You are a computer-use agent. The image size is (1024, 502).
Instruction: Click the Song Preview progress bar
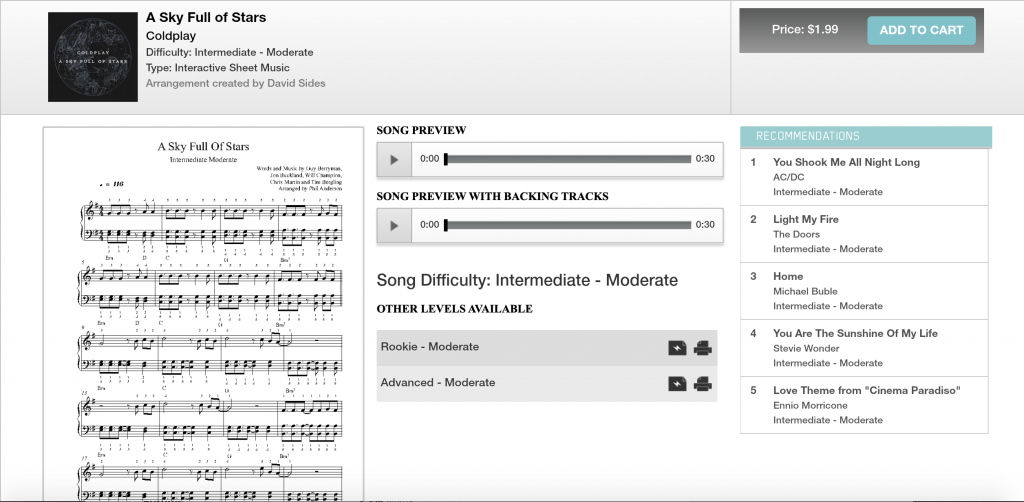click(568, 159)
